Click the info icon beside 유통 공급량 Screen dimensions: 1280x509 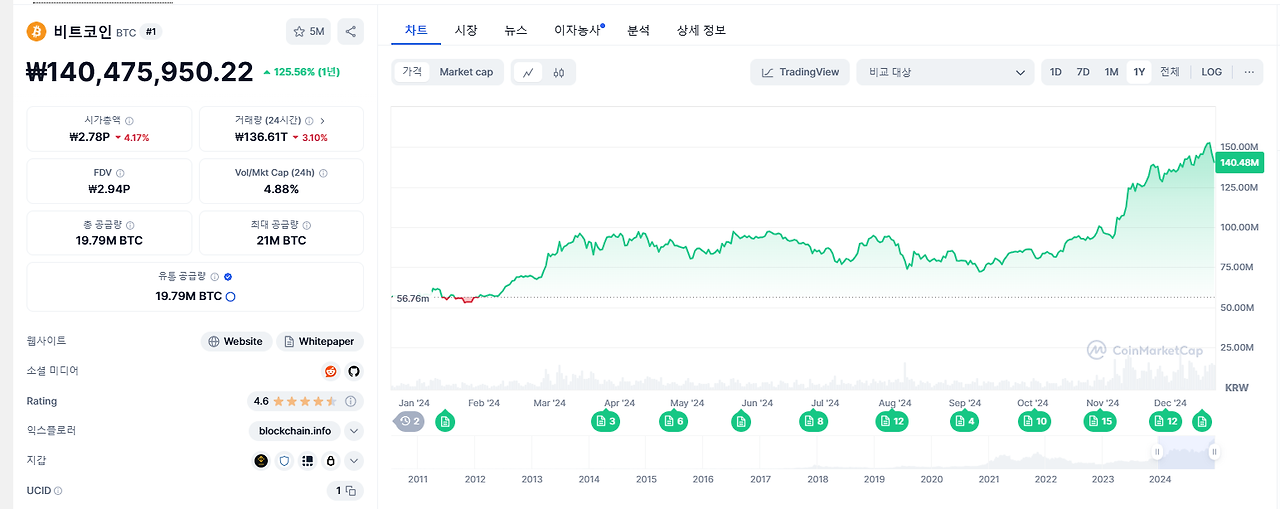pos(215,276)
